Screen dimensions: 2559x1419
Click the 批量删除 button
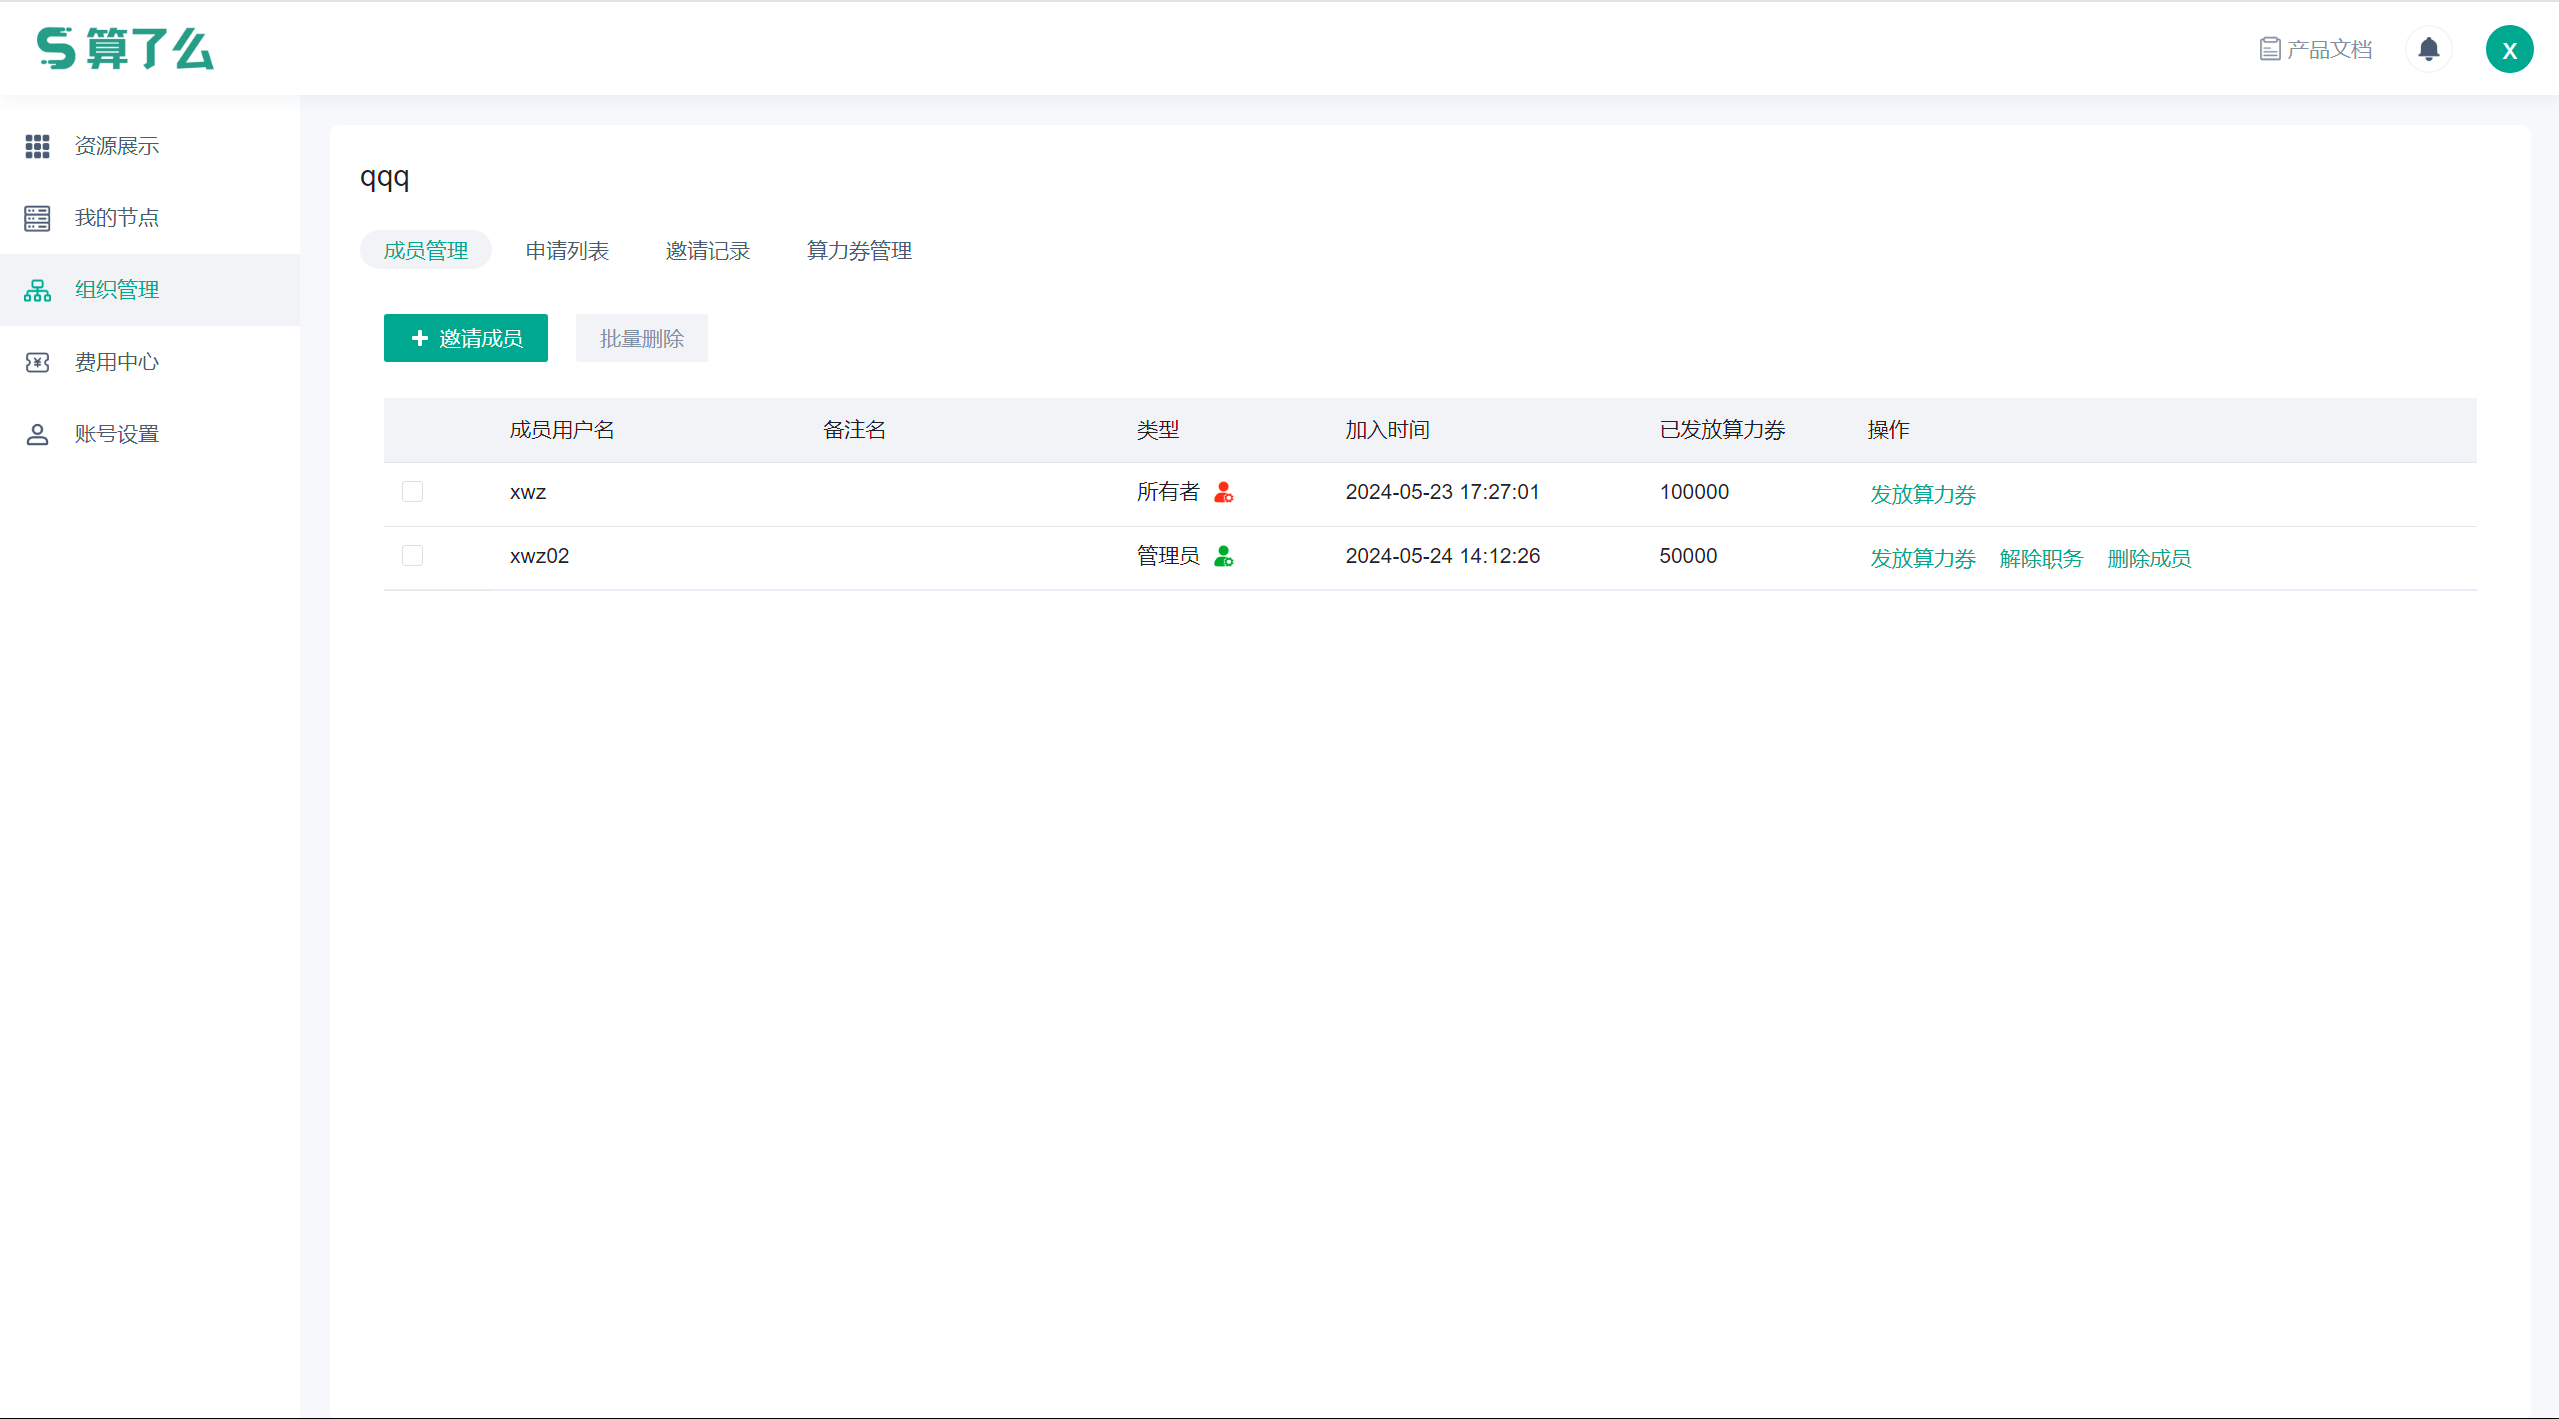[641, 338]
